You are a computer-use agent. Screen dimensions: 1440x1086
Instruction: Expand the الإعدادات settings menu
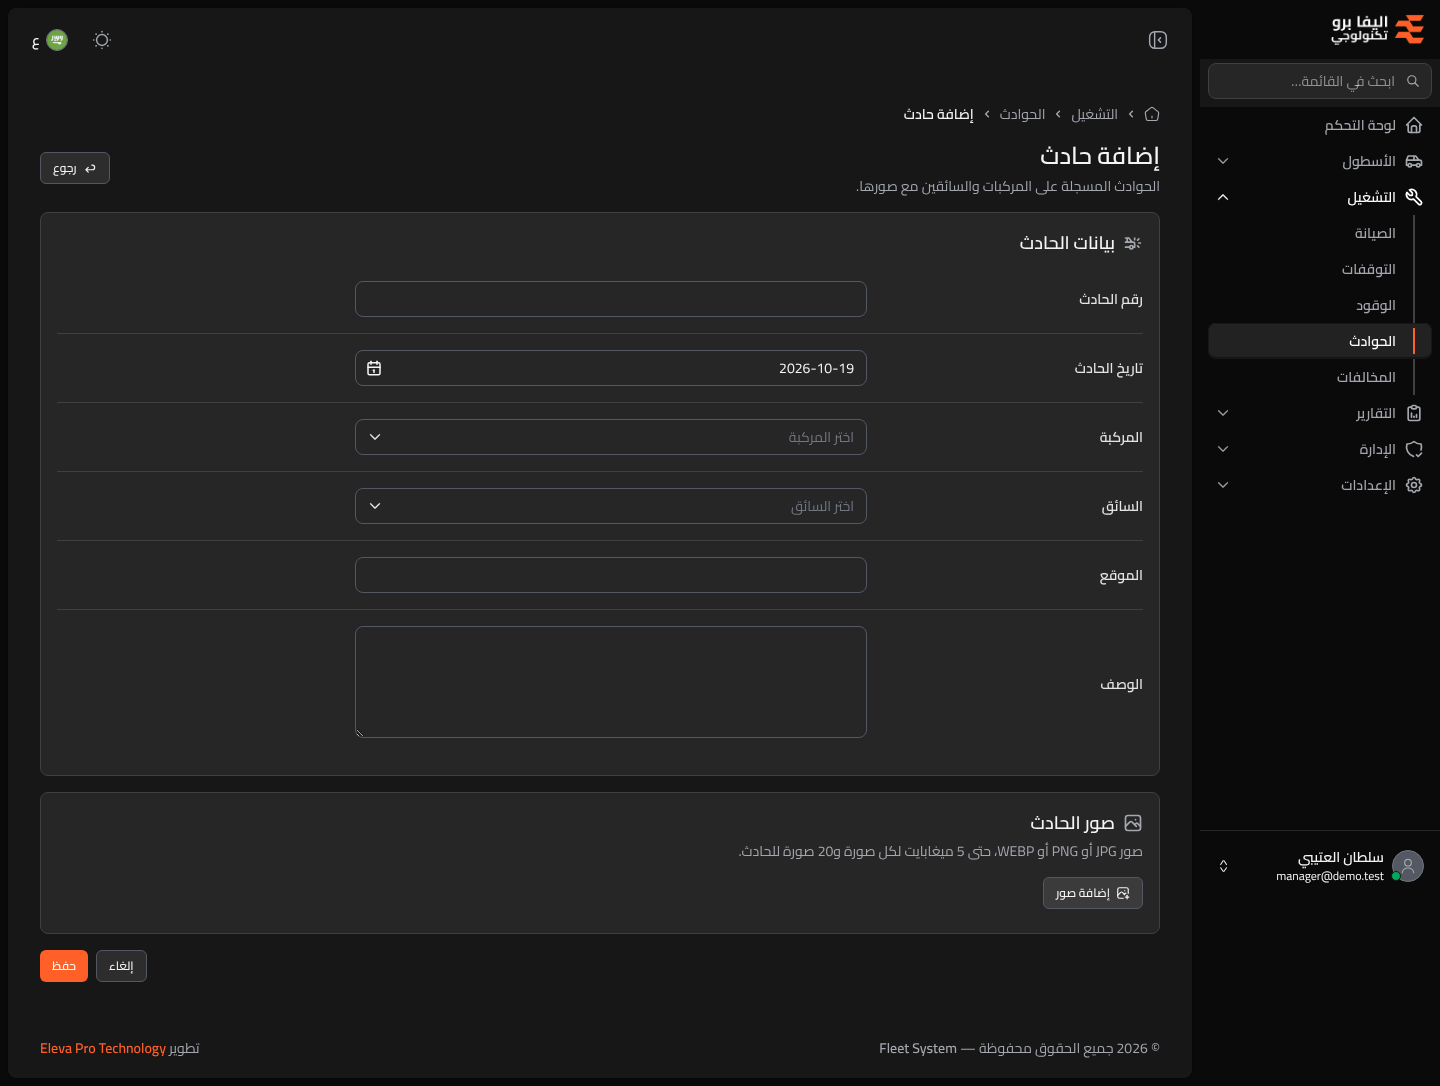(1320, 485)
